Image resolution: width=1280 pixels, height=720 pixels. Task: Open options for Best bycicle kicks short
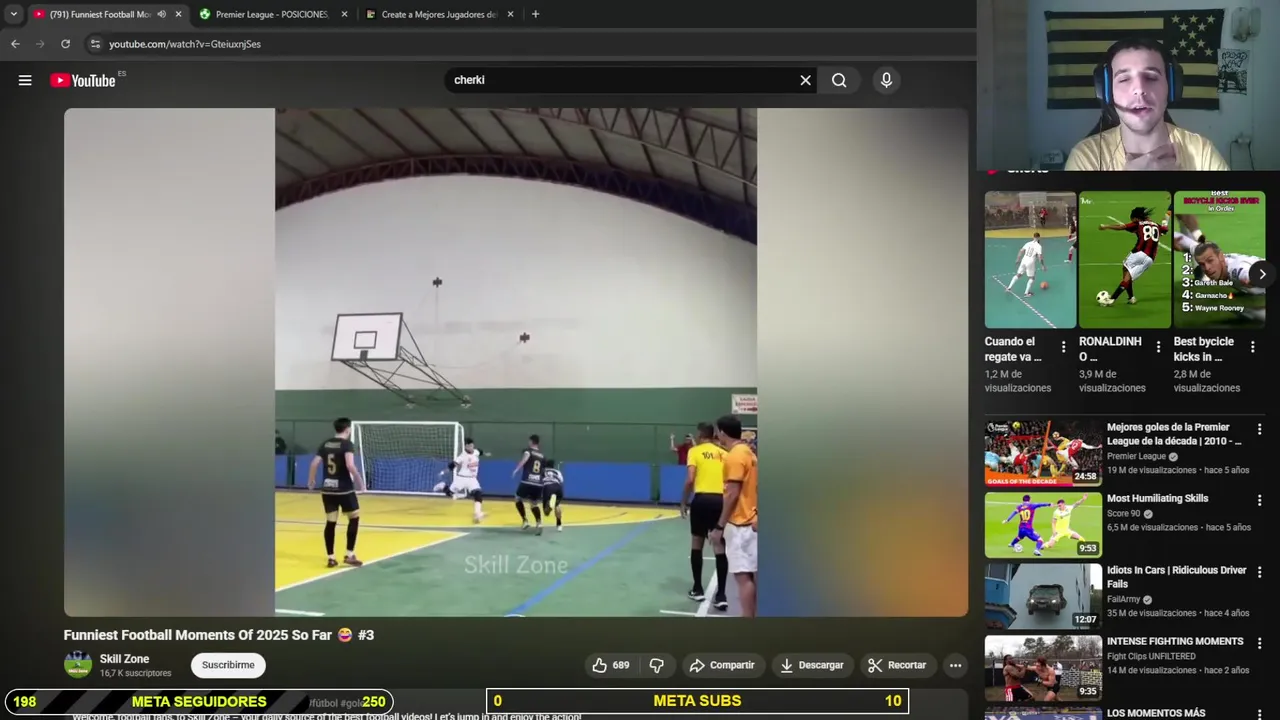1253,347
